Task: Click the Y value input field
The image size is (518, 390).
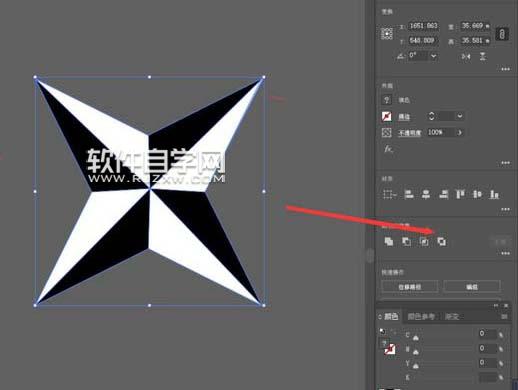Action: point(487,363)
